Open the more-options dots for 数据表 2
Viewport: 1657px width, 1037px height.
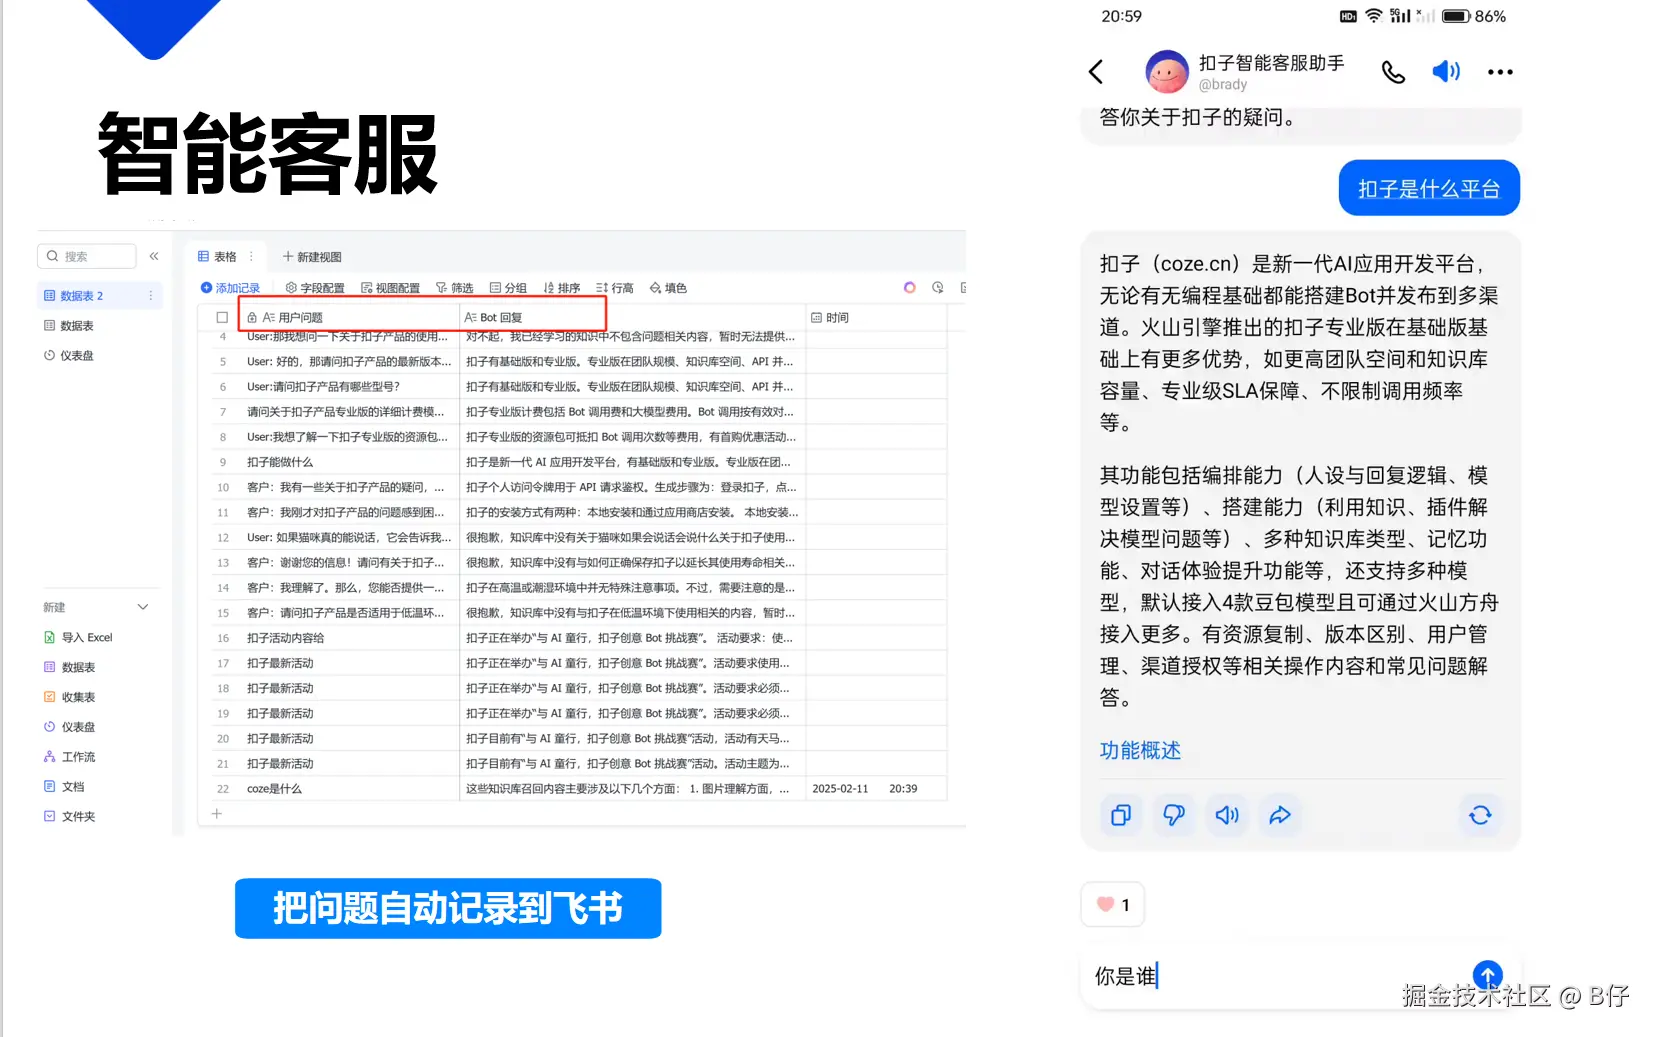[151, 296]
